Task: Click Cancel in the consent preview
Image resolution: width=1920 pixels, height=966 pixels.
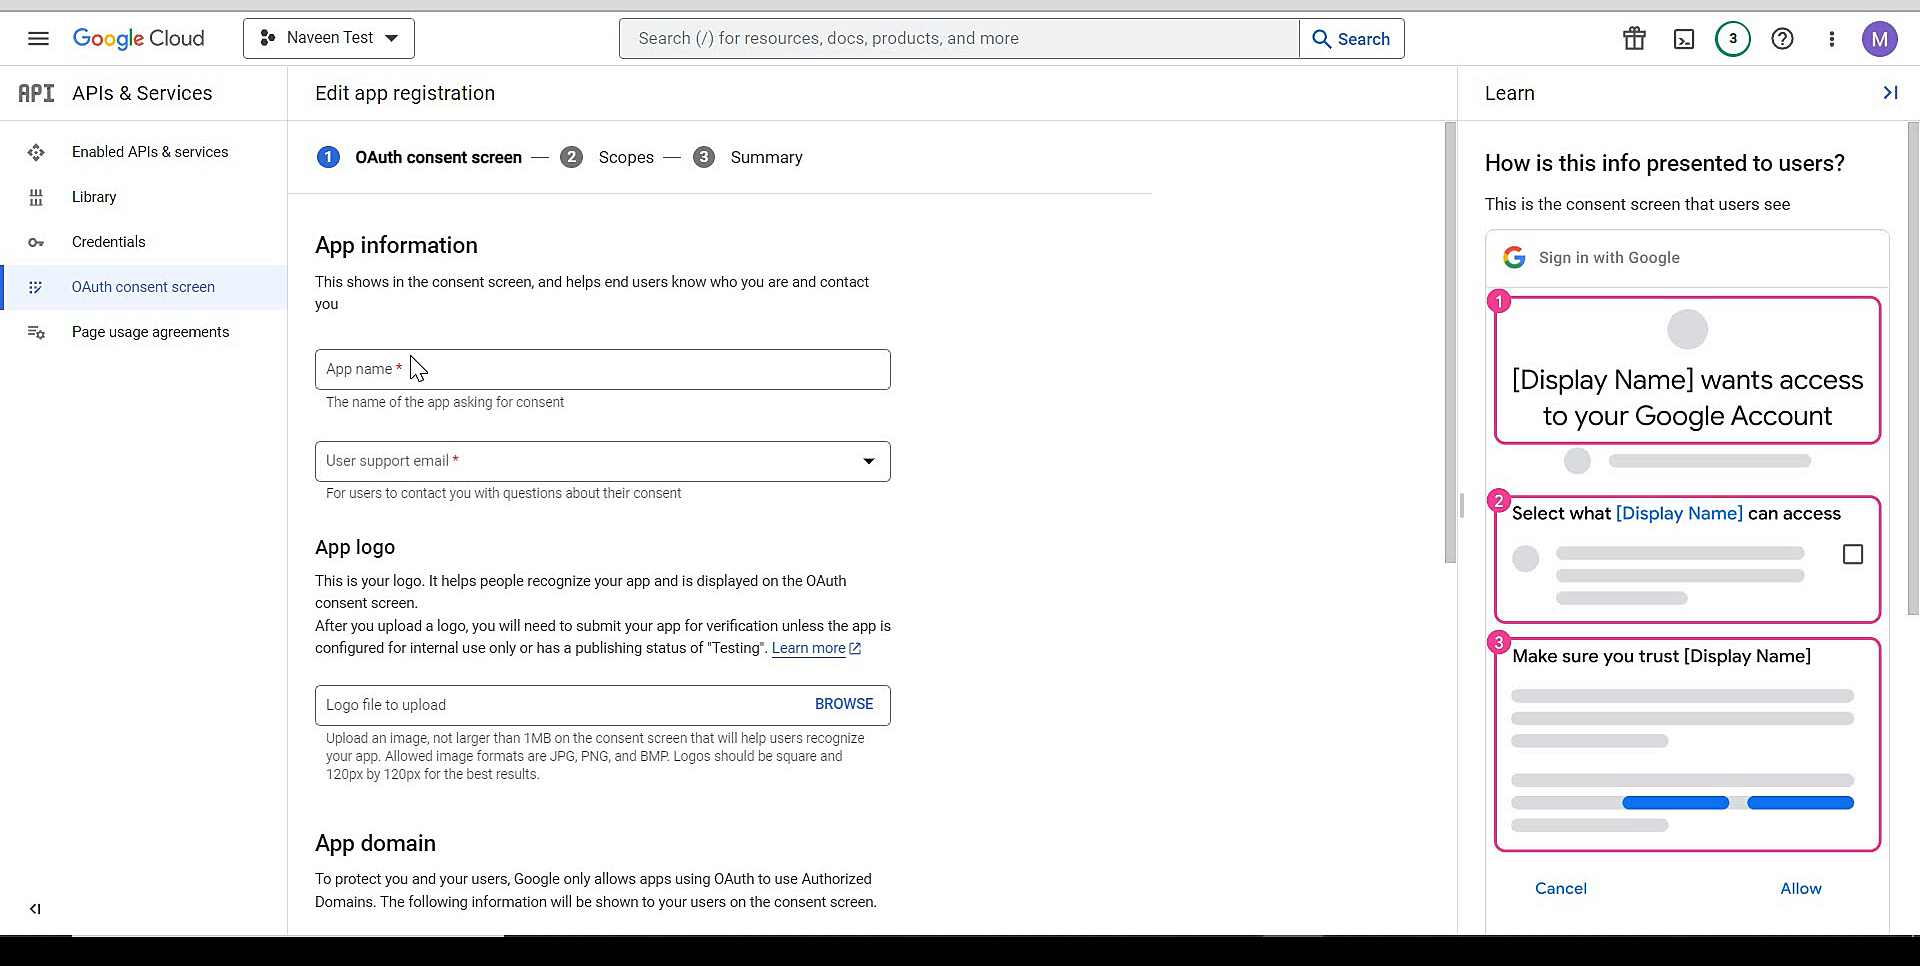Action: 1561,888
